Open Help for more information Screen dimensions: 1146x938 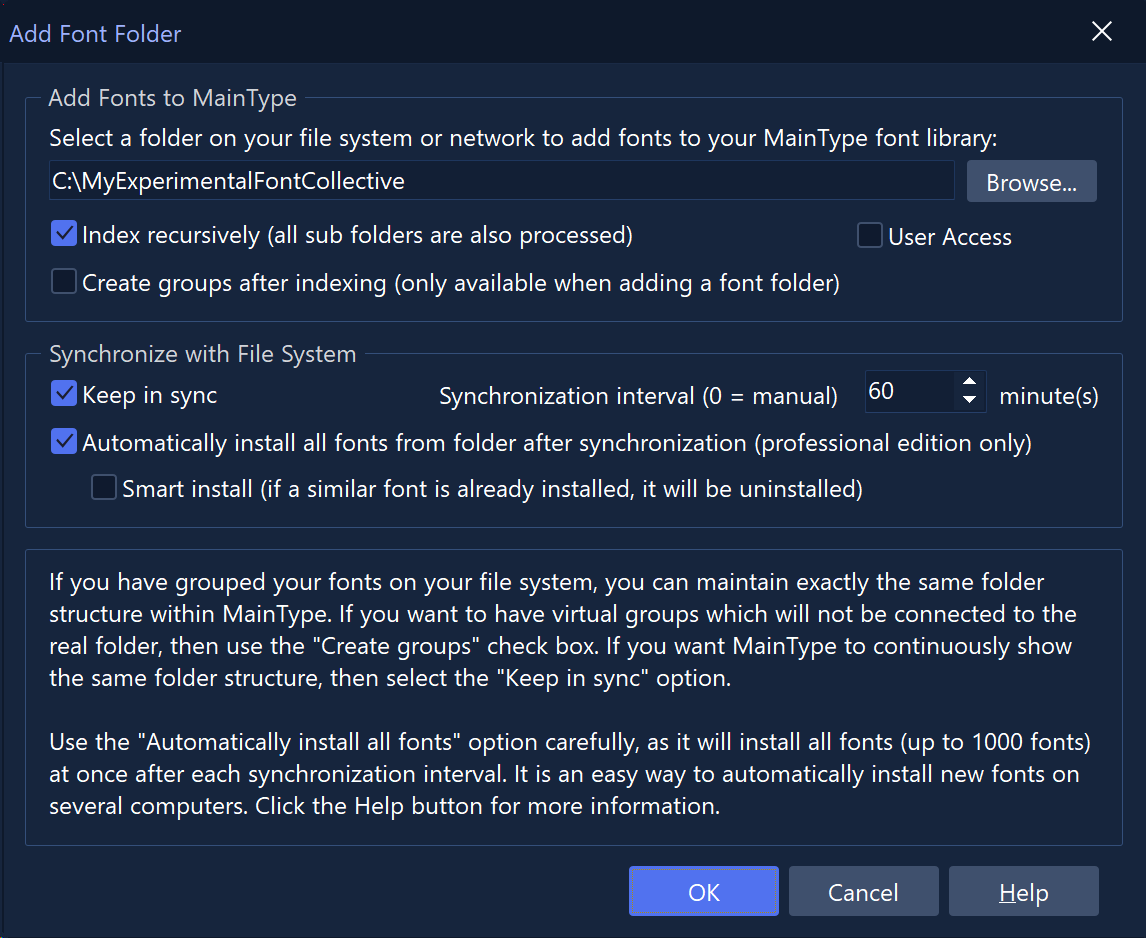[x=1023, y=892]
